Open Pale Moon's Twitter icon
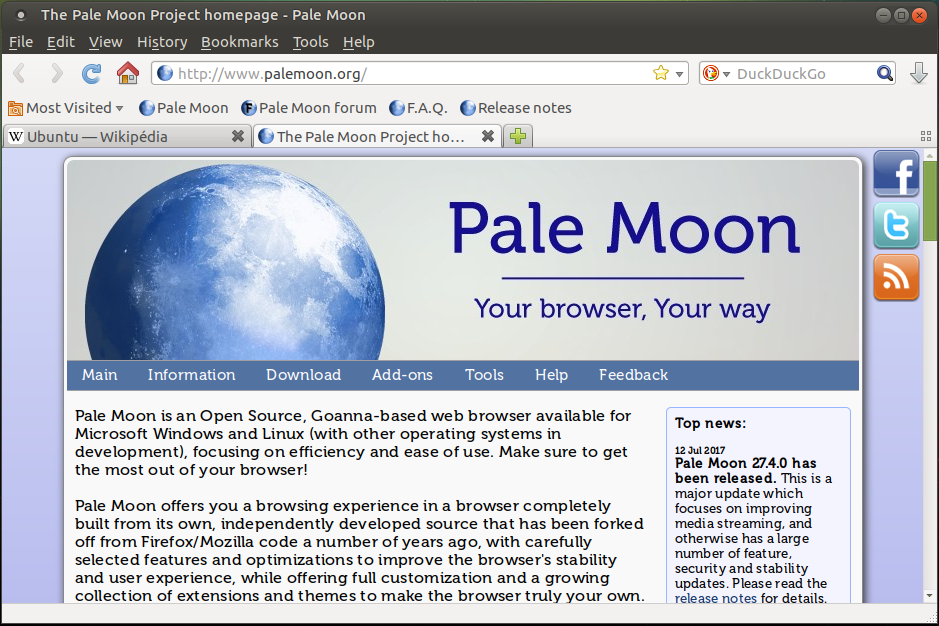The image size is (939, 626). tap(896, 226)
